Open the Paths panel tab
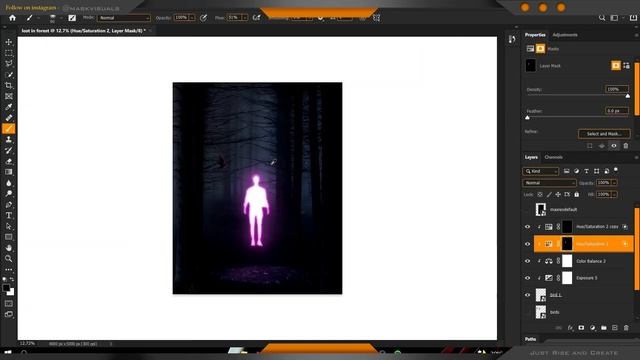This screenshot has width=640, height=360. click(531, 339)
